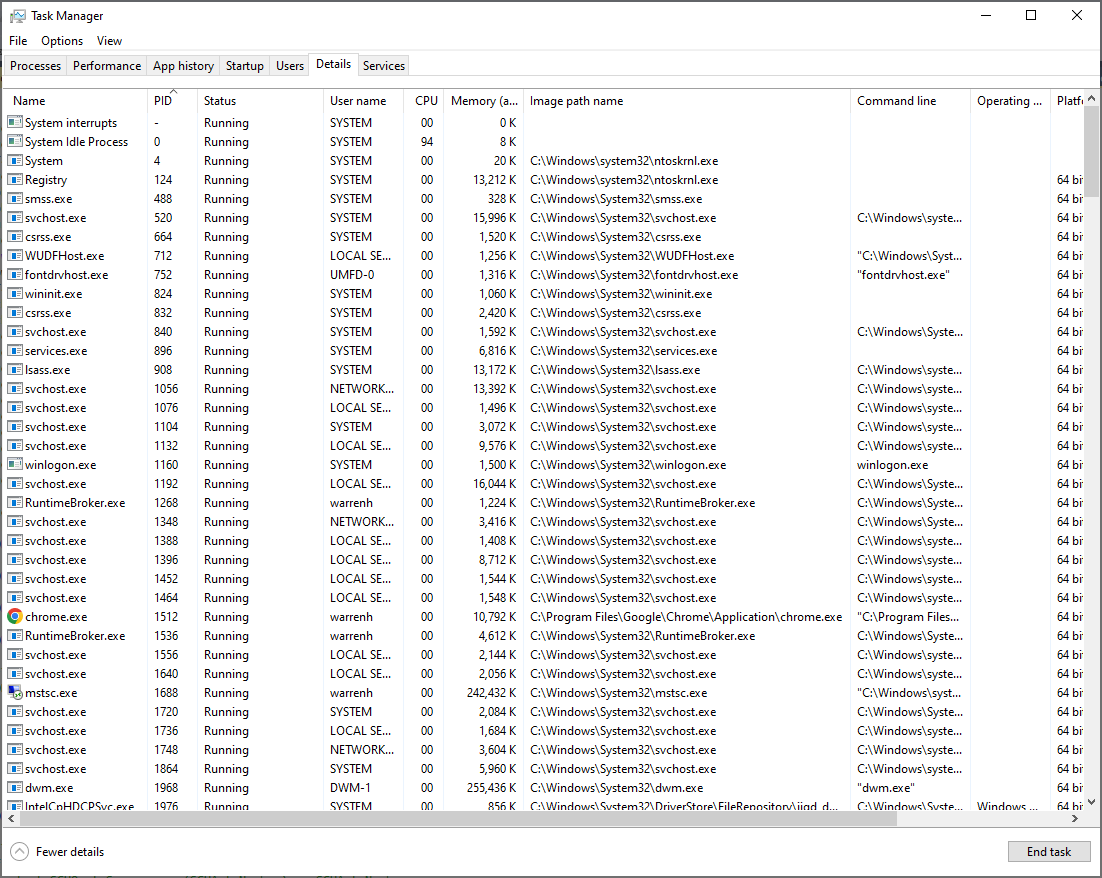
Task: Sort by the Status column header
Action: click(260, 101)
